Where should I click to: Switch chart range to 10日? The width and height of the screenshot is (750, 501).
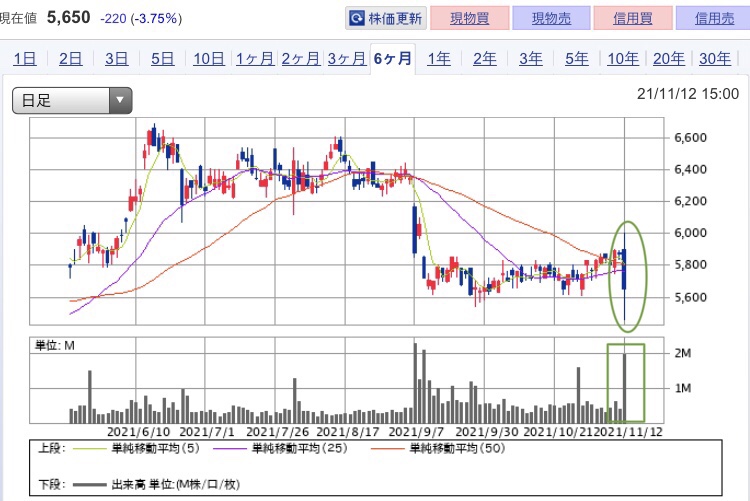(x=209, y=59)
